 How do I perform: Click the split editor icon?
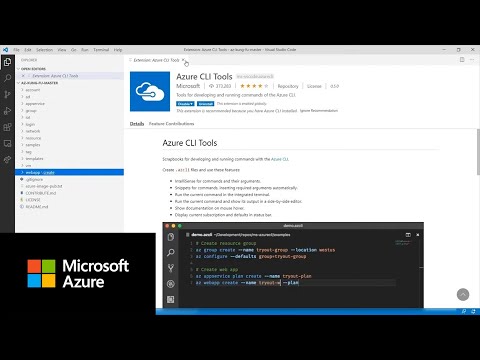462,60
